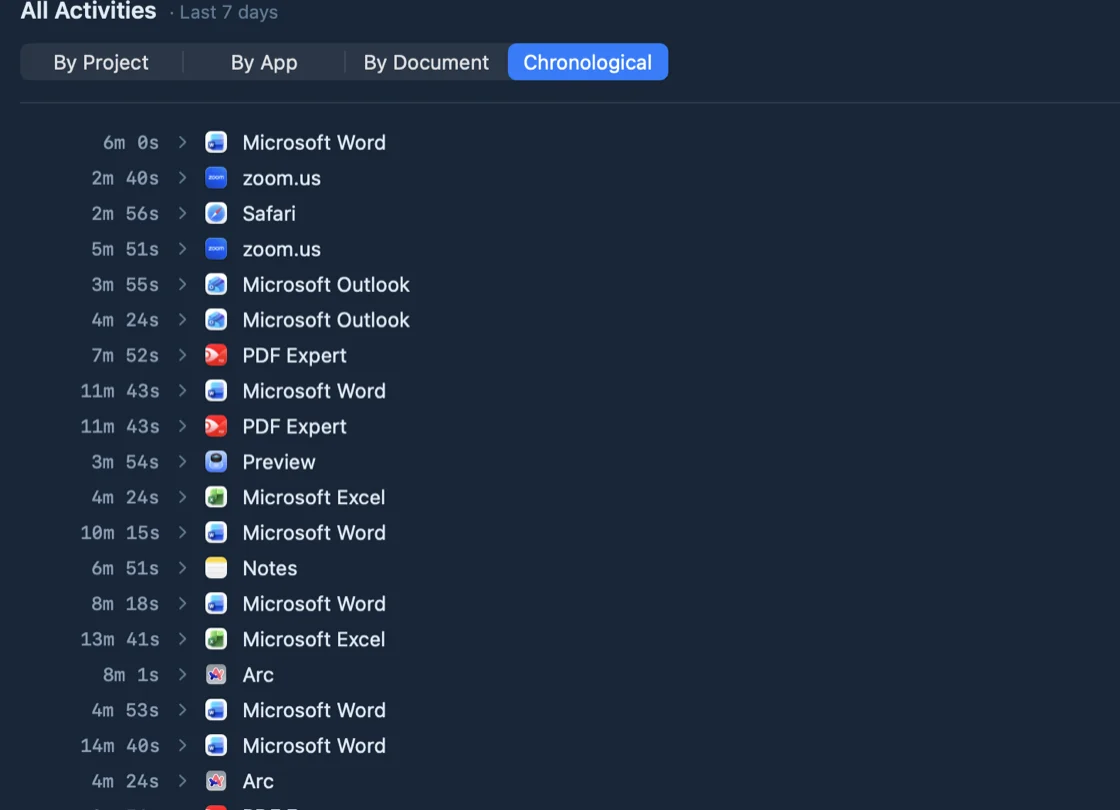The width and height of the screenshot is (1120, 810).
Task: Expand the 8m 1s Arc entry chevron
Action: click(182, 674)
